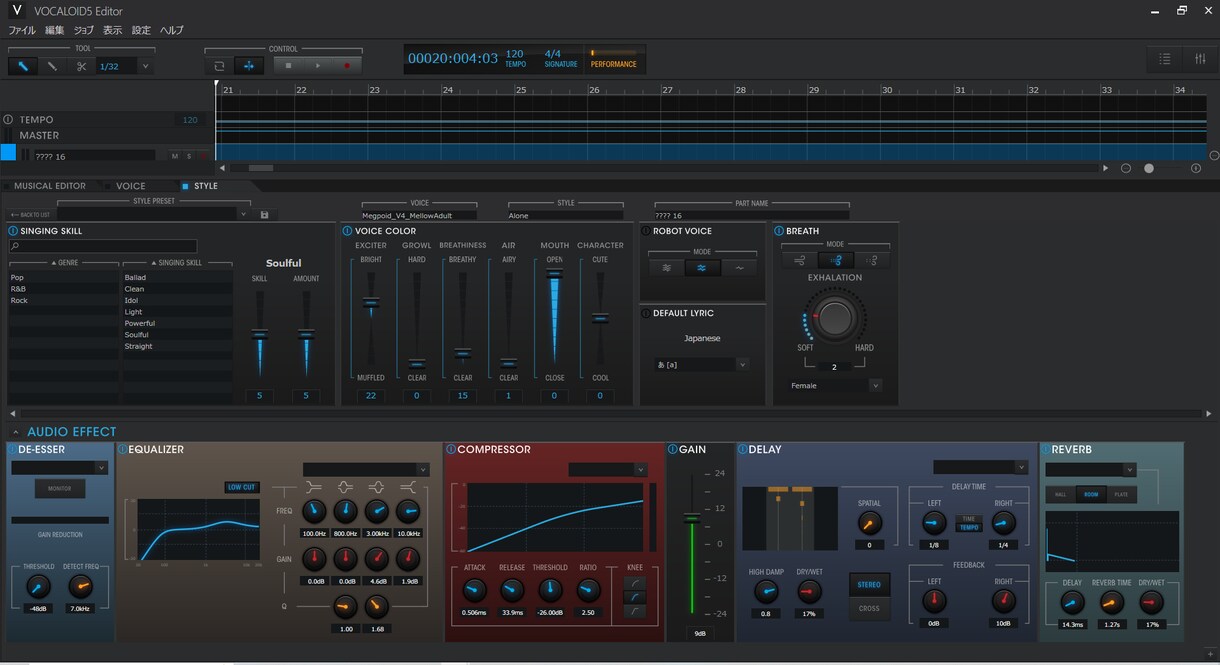Click the equalizer low-shelf band icon
Screen dimensions: 1220x665
(x=314, y=487)
